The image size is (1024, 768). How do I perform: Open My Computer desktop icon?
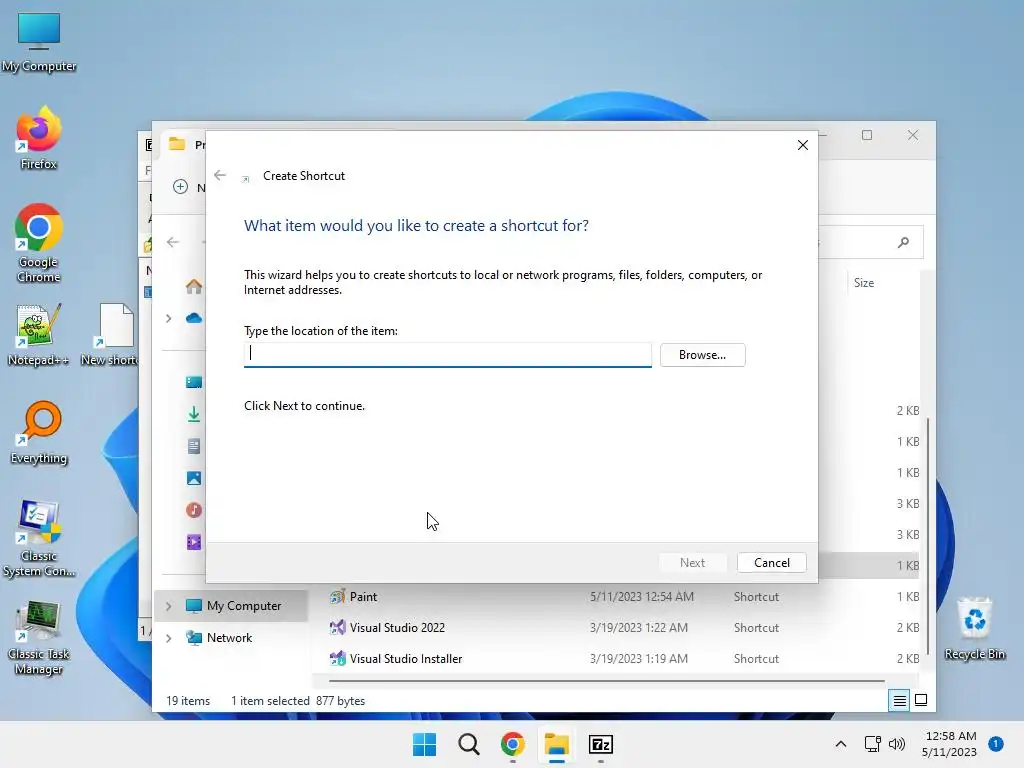[39, 42]
